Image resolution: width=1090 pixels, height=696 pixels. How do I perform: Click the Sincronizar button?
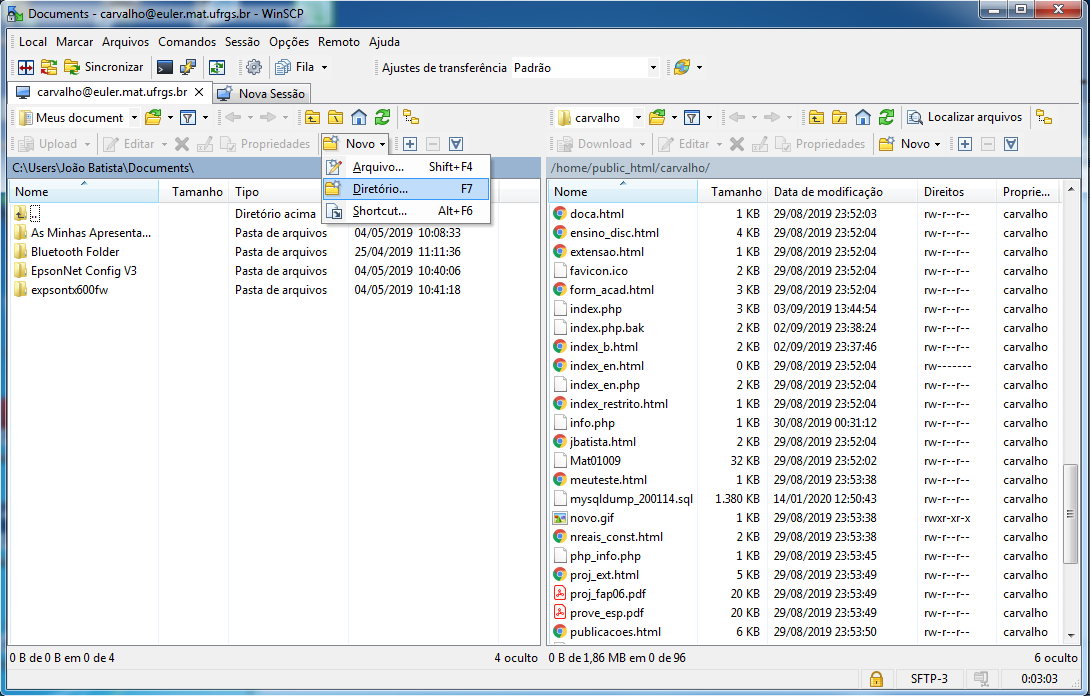[104, 67]
